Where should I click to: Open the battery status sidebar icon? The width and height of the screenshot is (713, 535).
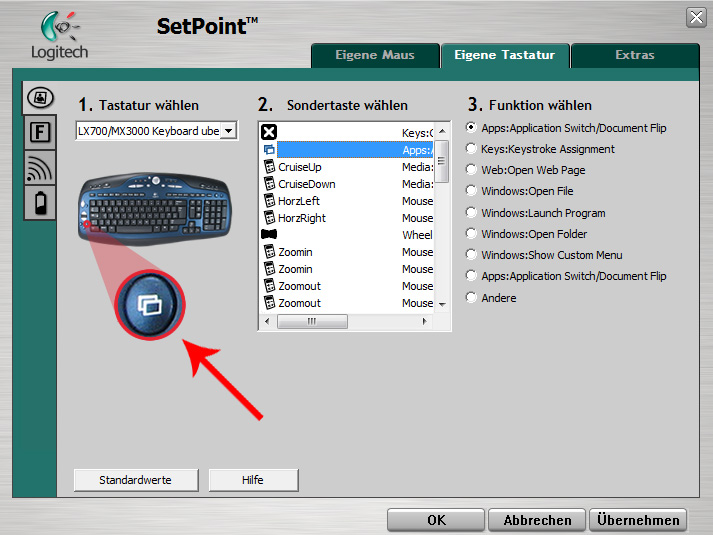point(40,203)
